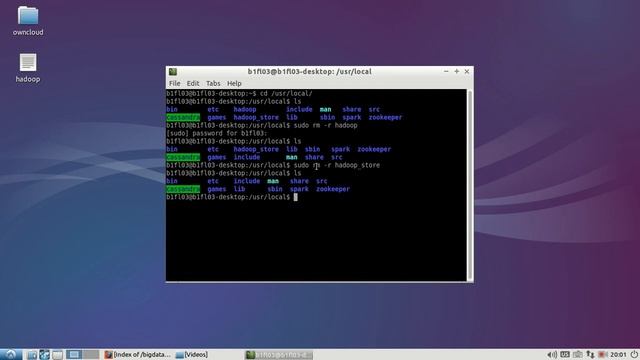Click the terminal title bar text
This screenshot has width=640, height=360.
tap(309, 71)
